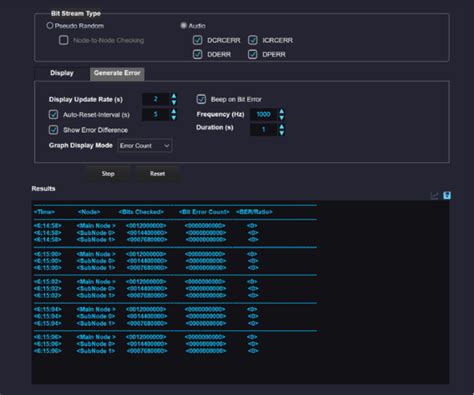474x395 pixels.
Task: Uncheck the ICRCERR checkbox
Action: coord(253,40)
